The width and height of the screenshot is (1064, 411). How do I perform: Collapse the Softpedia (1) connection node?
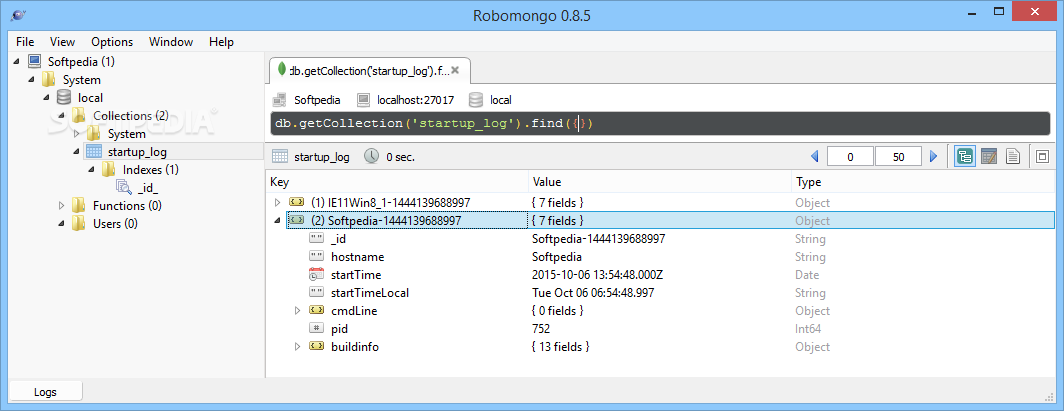(16, 62)
